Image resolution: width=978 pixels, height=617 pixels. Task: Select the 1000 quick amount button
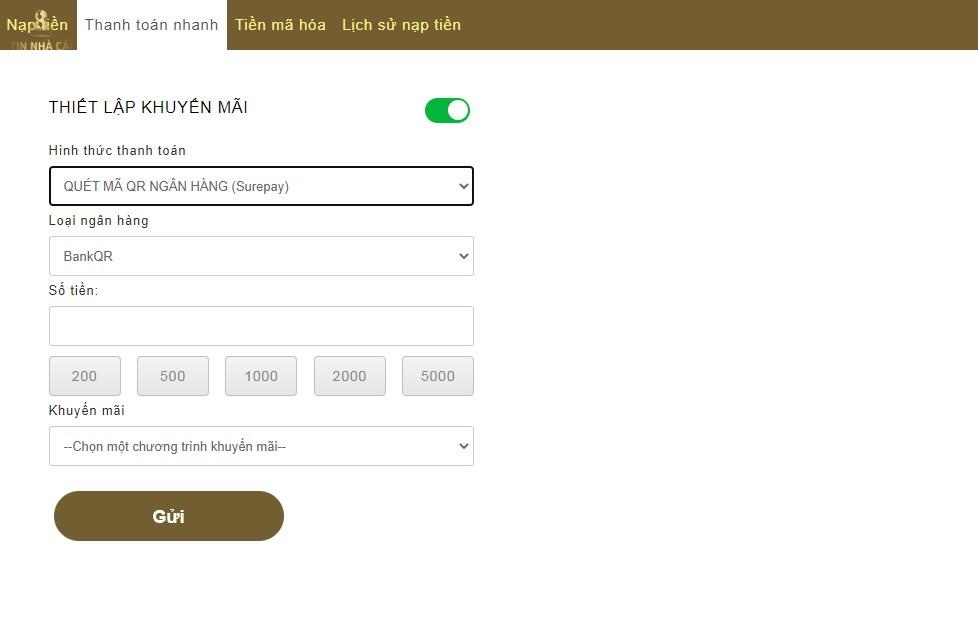click(261, 376)
